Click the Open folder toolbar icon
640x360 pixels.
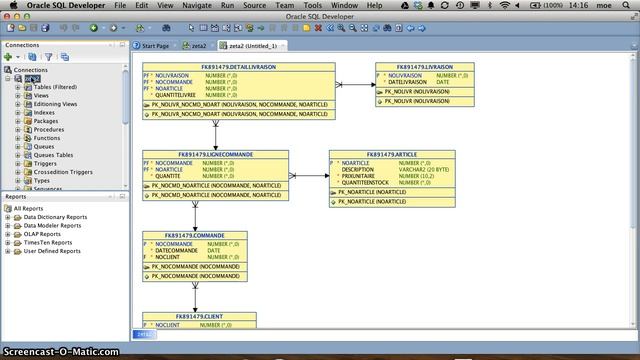tap(22, 28)
